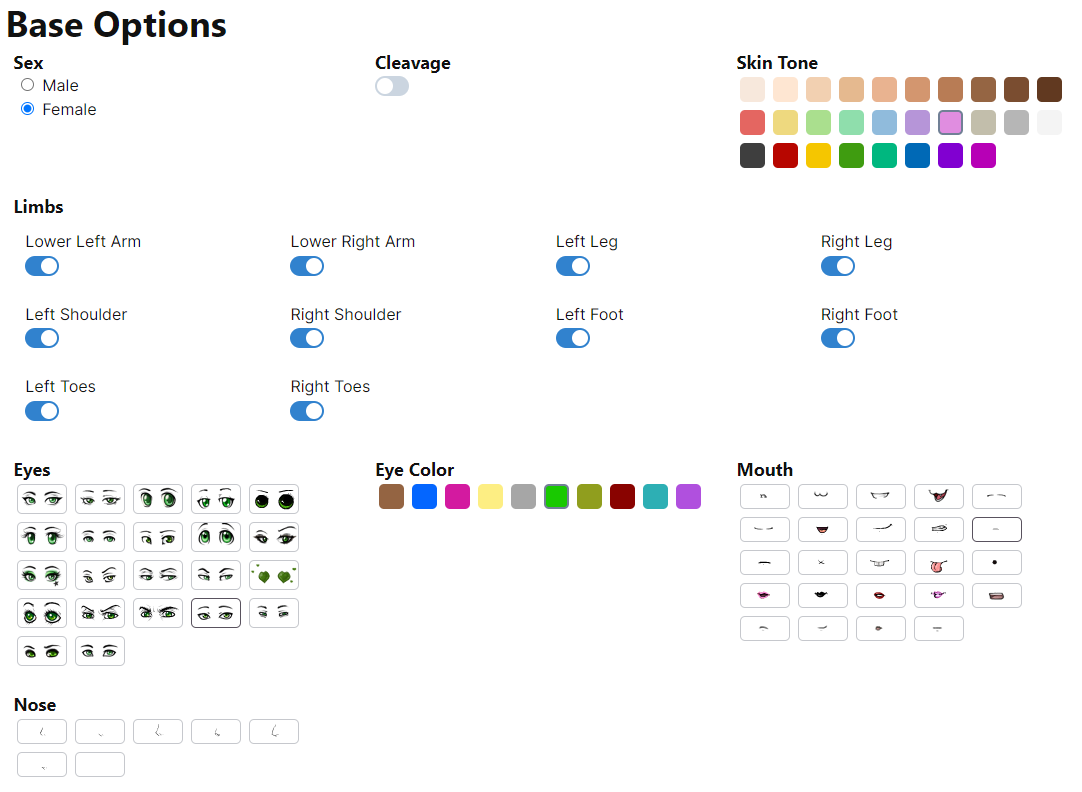Select the buck-teeth mouth option
Image resolution: width=1082 pixels, height=792 pixels.
point(880,563)
